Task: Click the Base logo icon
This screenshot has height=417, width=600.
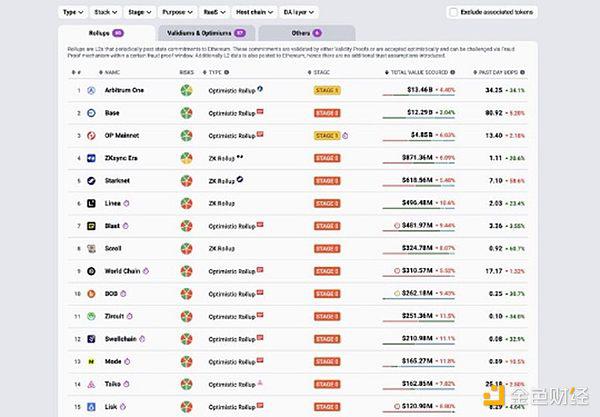Action: [91, 113]
